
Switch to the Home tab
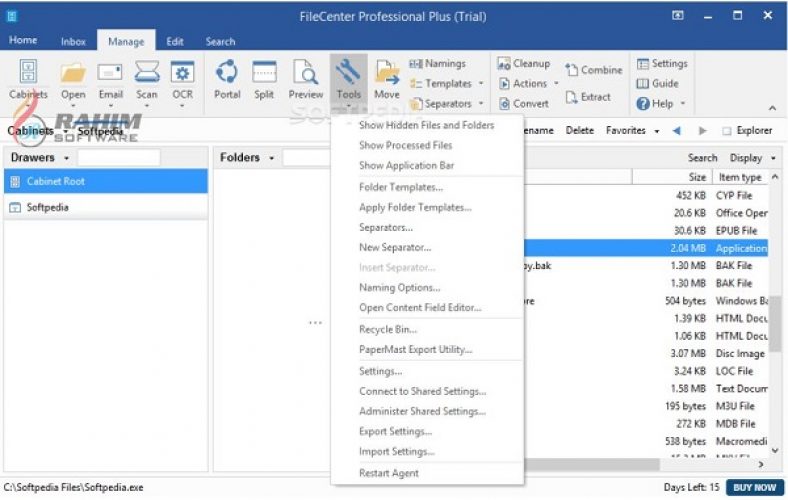pos(23,40)
